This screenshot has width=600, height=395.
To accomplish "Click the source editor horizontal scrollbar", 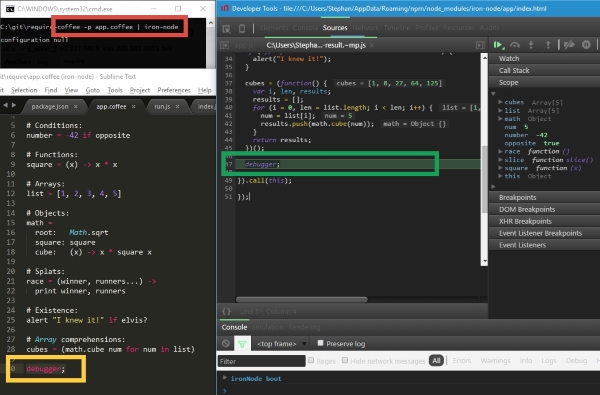I will coord(302,299).
